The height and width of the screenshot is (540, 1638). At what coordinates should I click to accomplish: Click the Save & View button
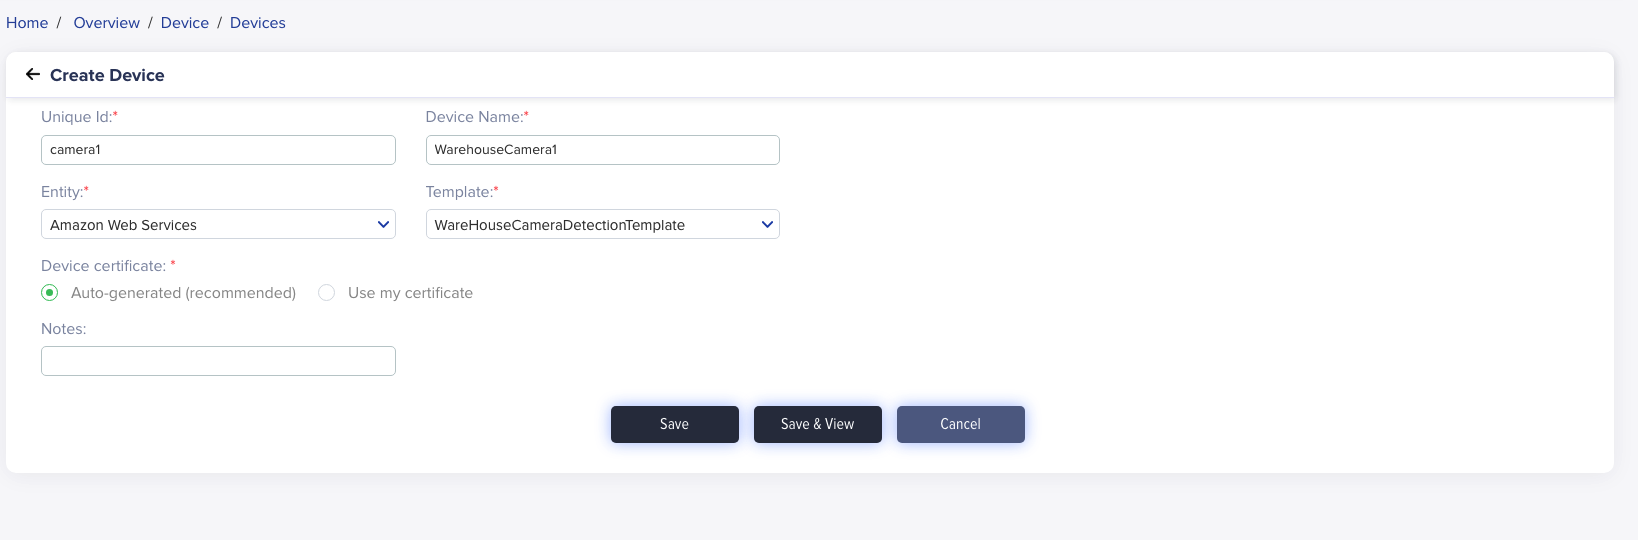click(x=817, y=424)
